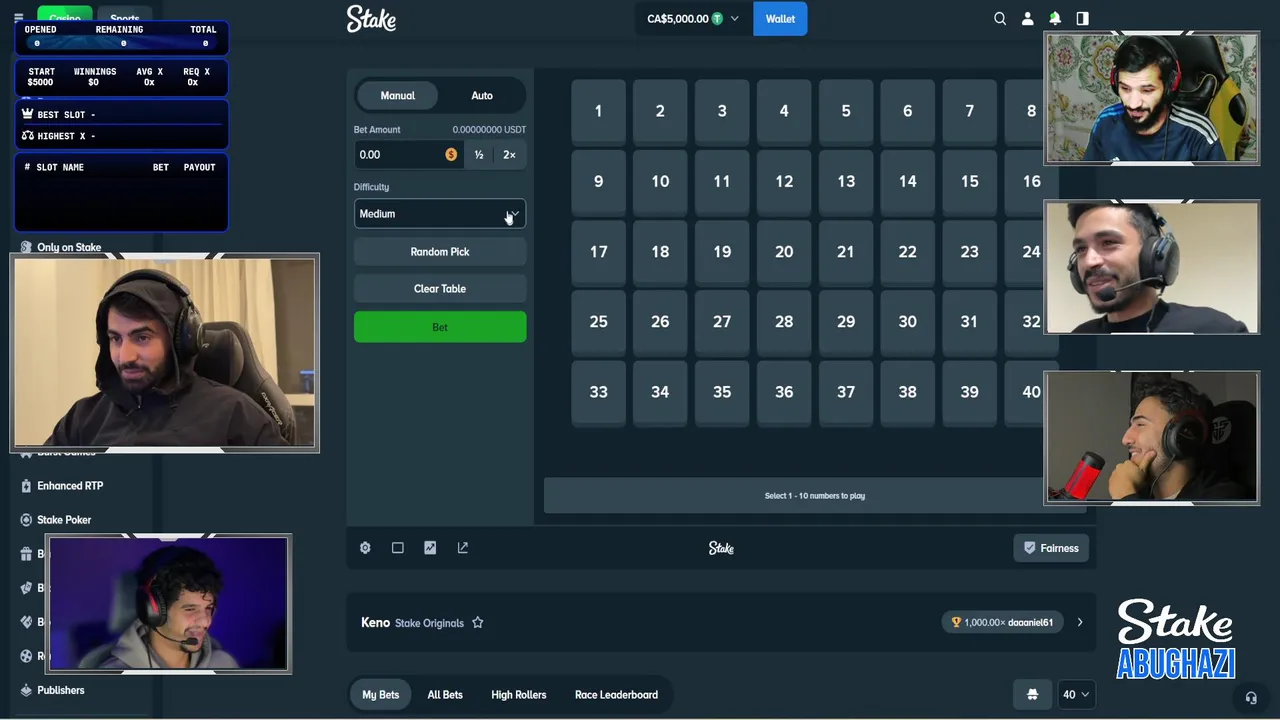Image resolution: width=1280 pixels, height=720 pixels.
Task: Pick Keno number 26
Action: click(x=660, y=321)
